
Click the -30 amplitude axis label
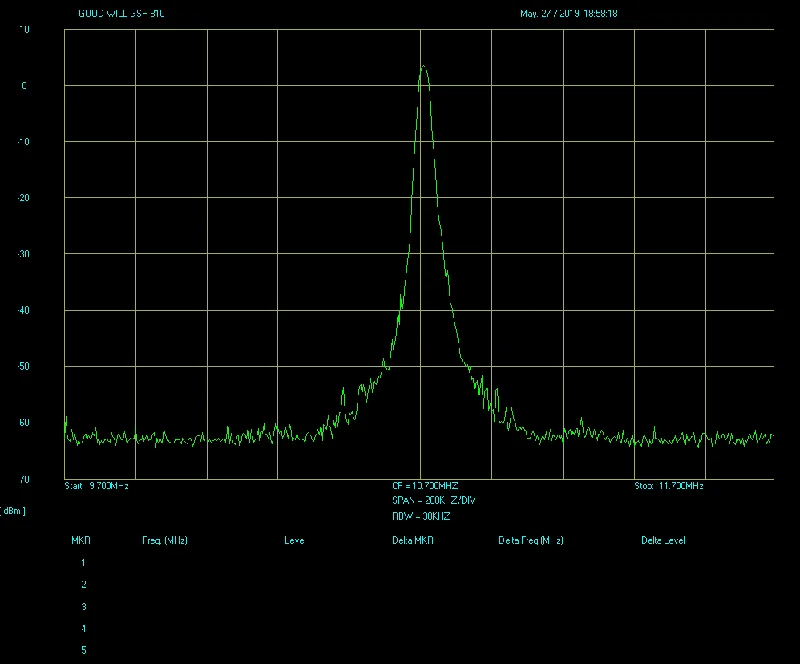(23, 254)
